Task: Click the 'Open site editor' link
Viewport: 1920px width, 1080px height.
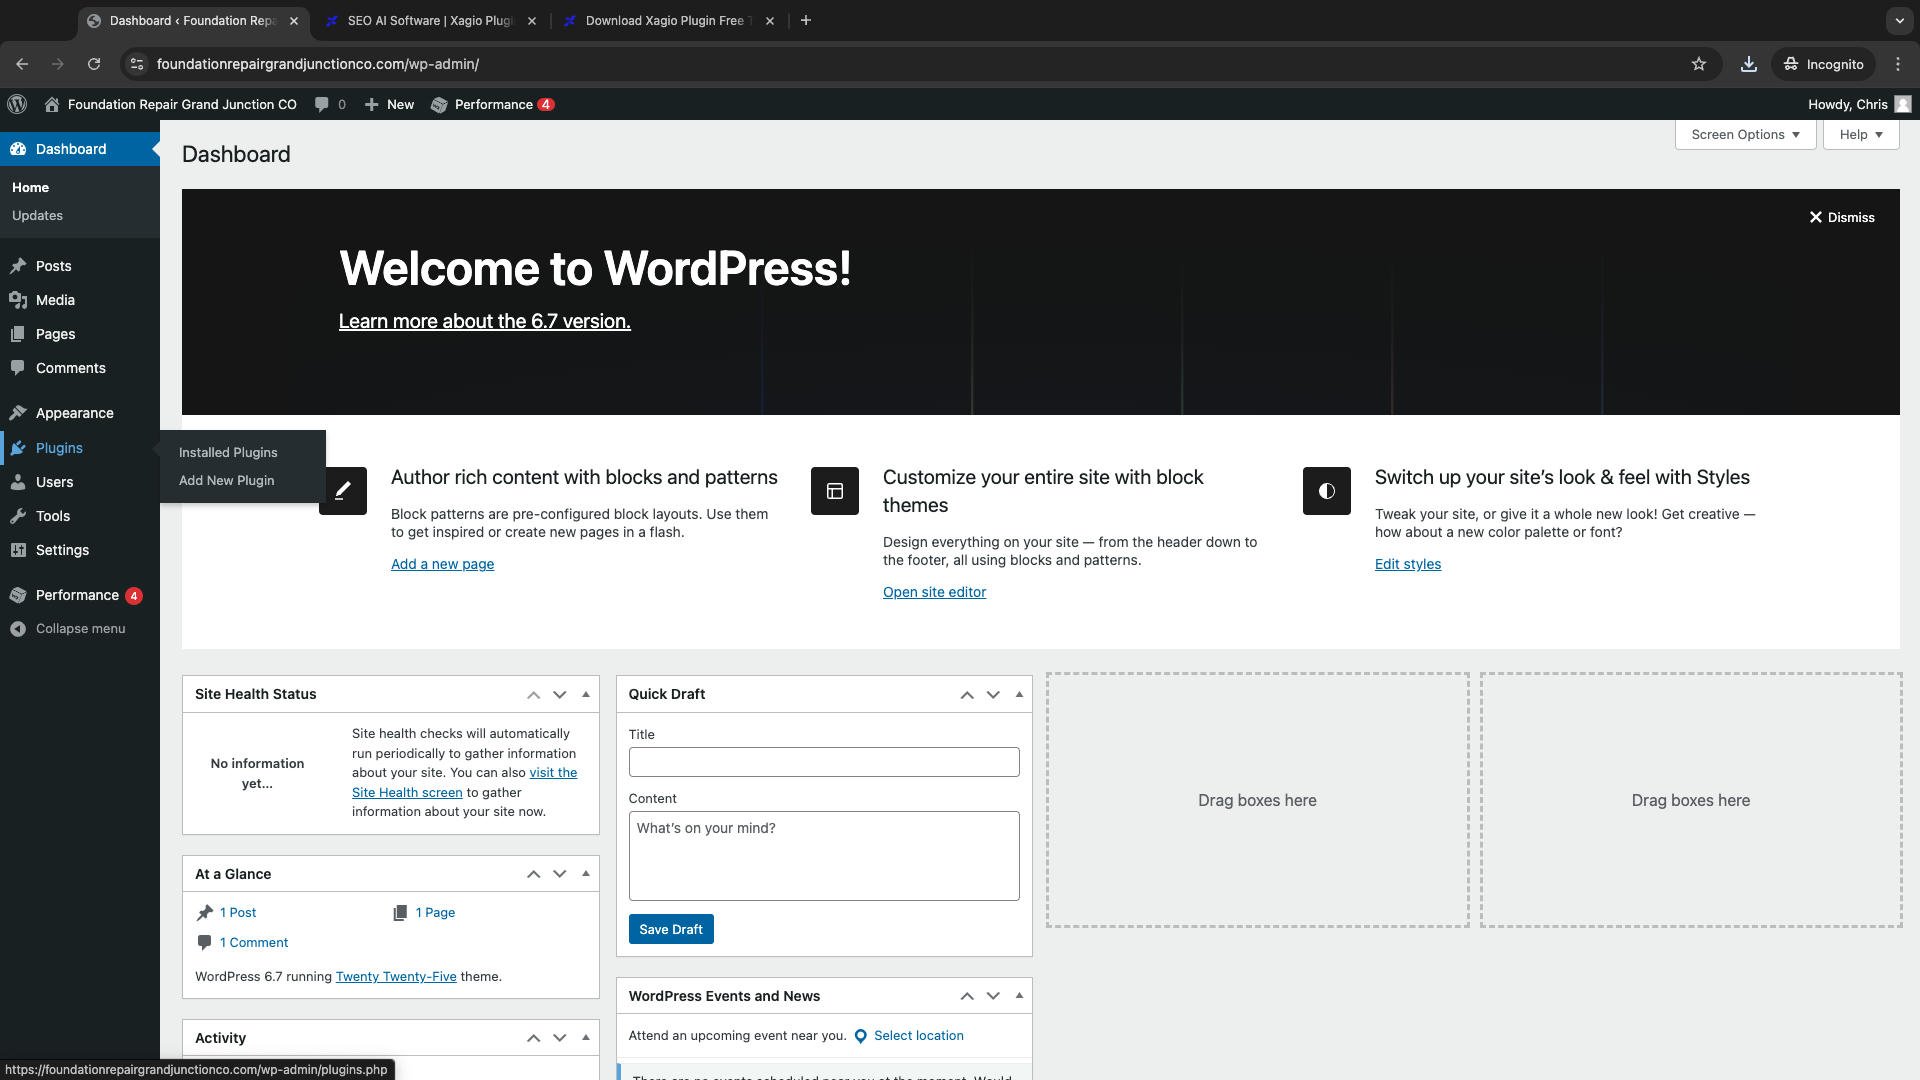Action: 934,592
